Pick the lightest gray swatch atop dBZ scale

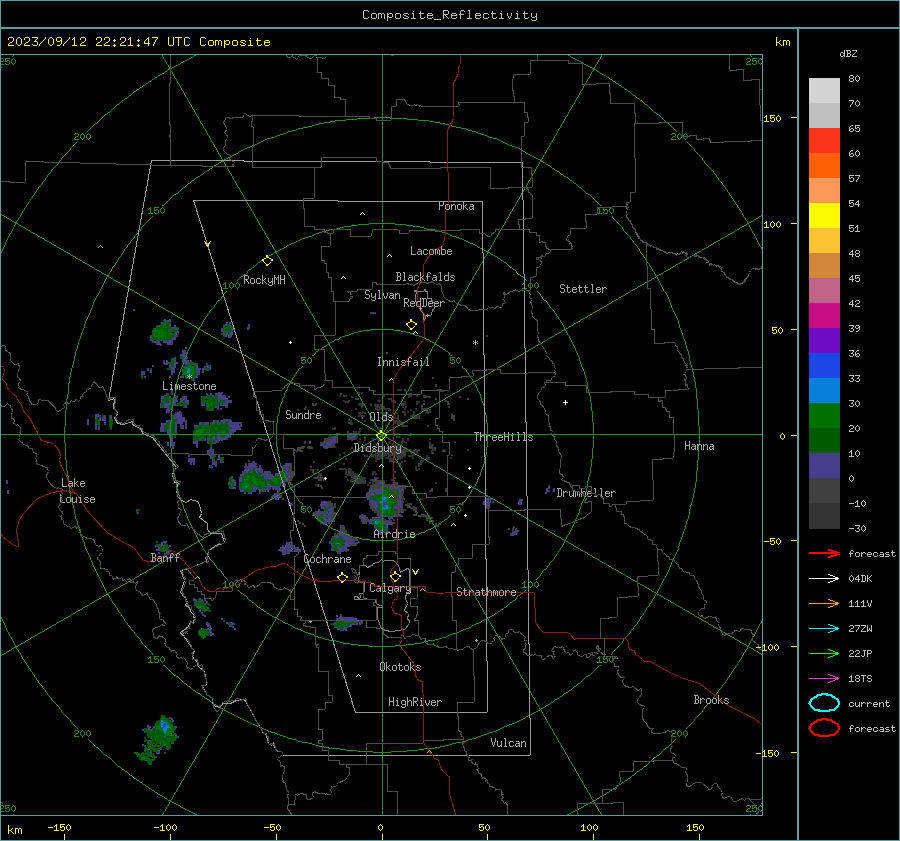(x=824, y=90)
